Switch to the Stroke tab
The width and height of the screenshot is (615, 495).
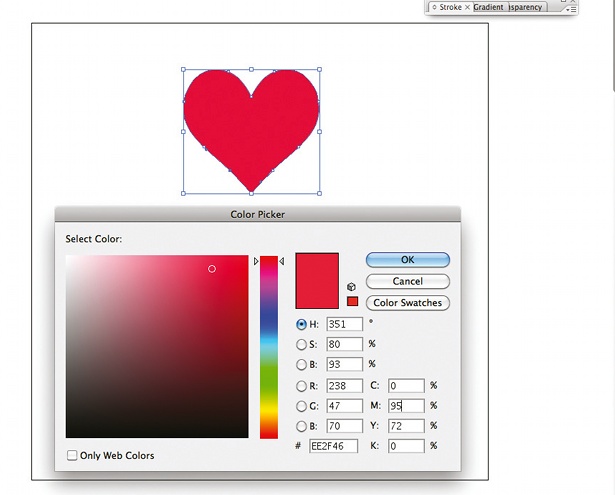(450, 7)
